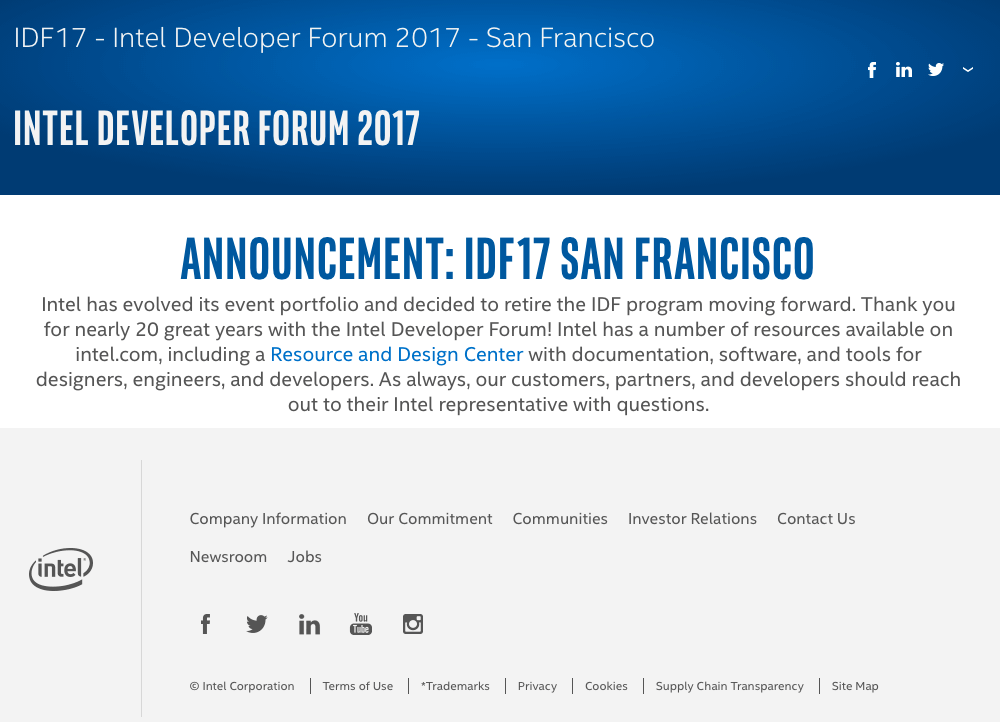Viewport: 1000px width, 722px height.
Task: Navigate to the Site Map
Action: (x=855, y=686)
